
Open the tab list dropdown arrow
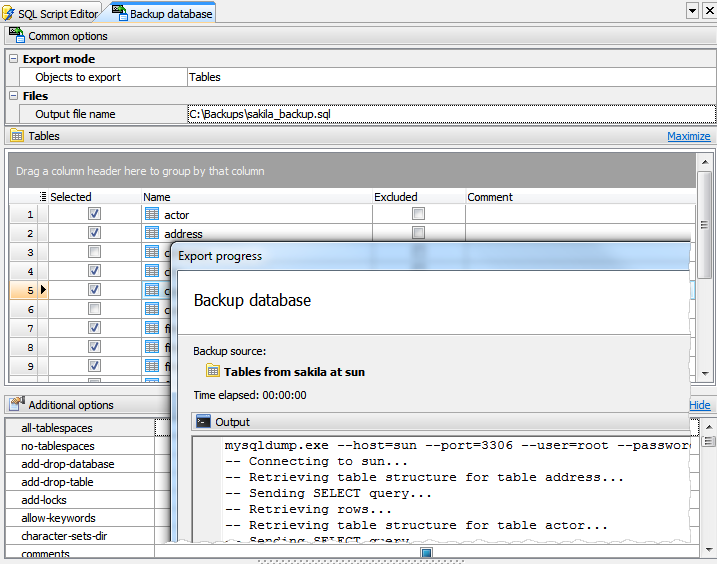coord(692,10)
